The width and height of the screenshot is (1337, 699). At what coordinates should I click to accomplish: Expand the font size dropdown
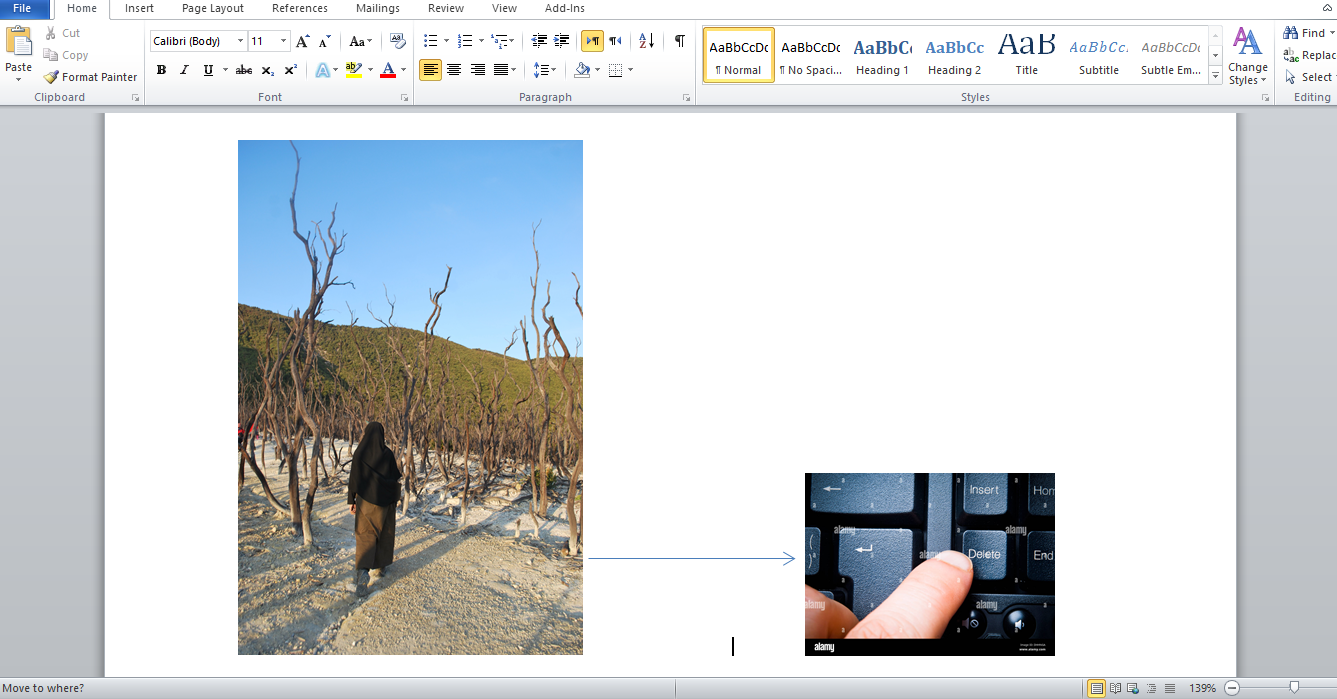(284, 41)
